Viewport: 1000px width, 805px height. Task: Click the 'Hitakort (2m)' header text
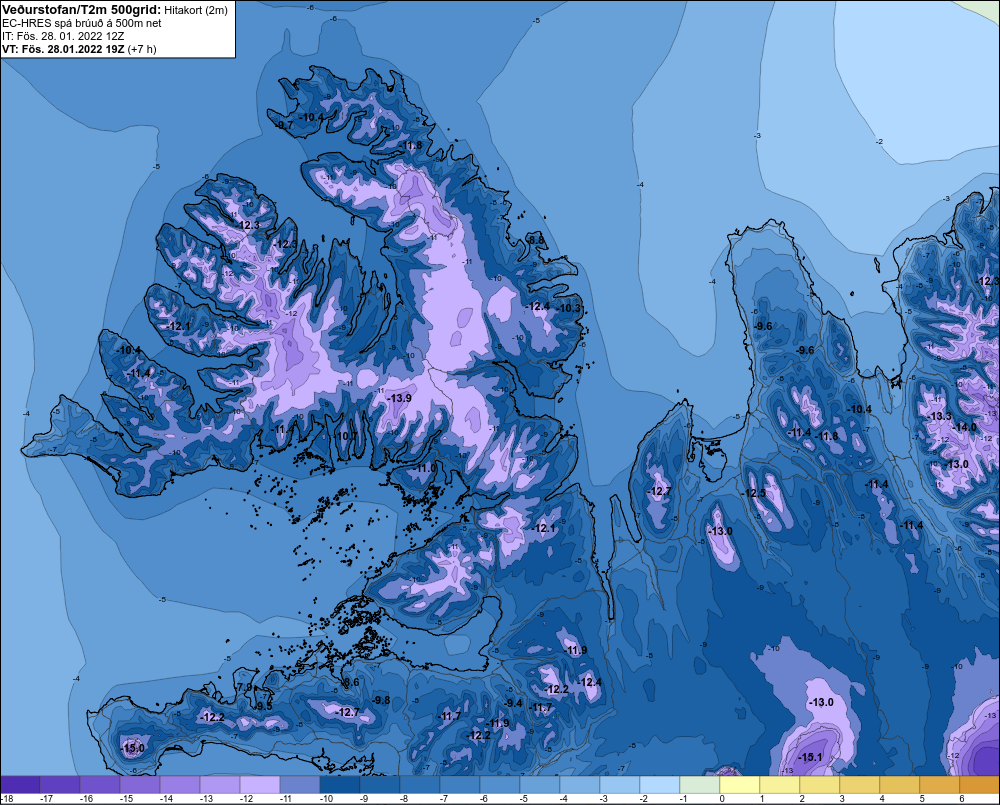click(x=196, y=10)
